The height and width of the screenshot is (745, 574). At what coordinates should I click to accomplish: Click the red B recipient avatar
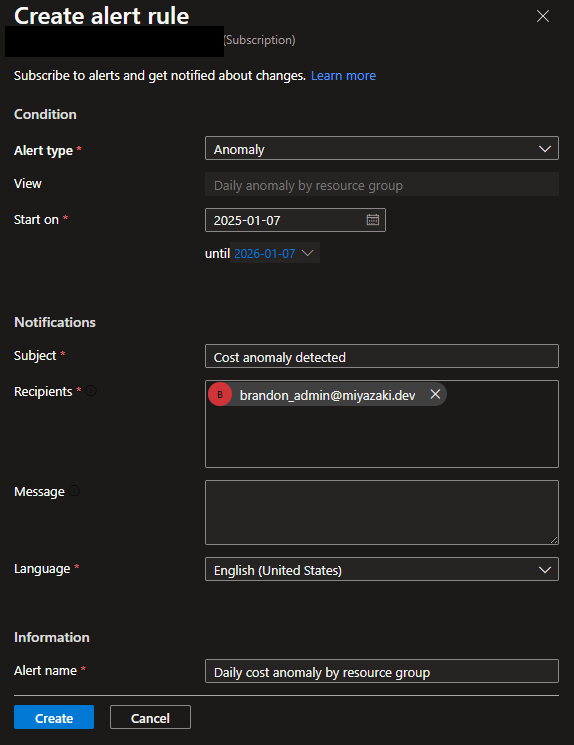(x=220, y=395)
